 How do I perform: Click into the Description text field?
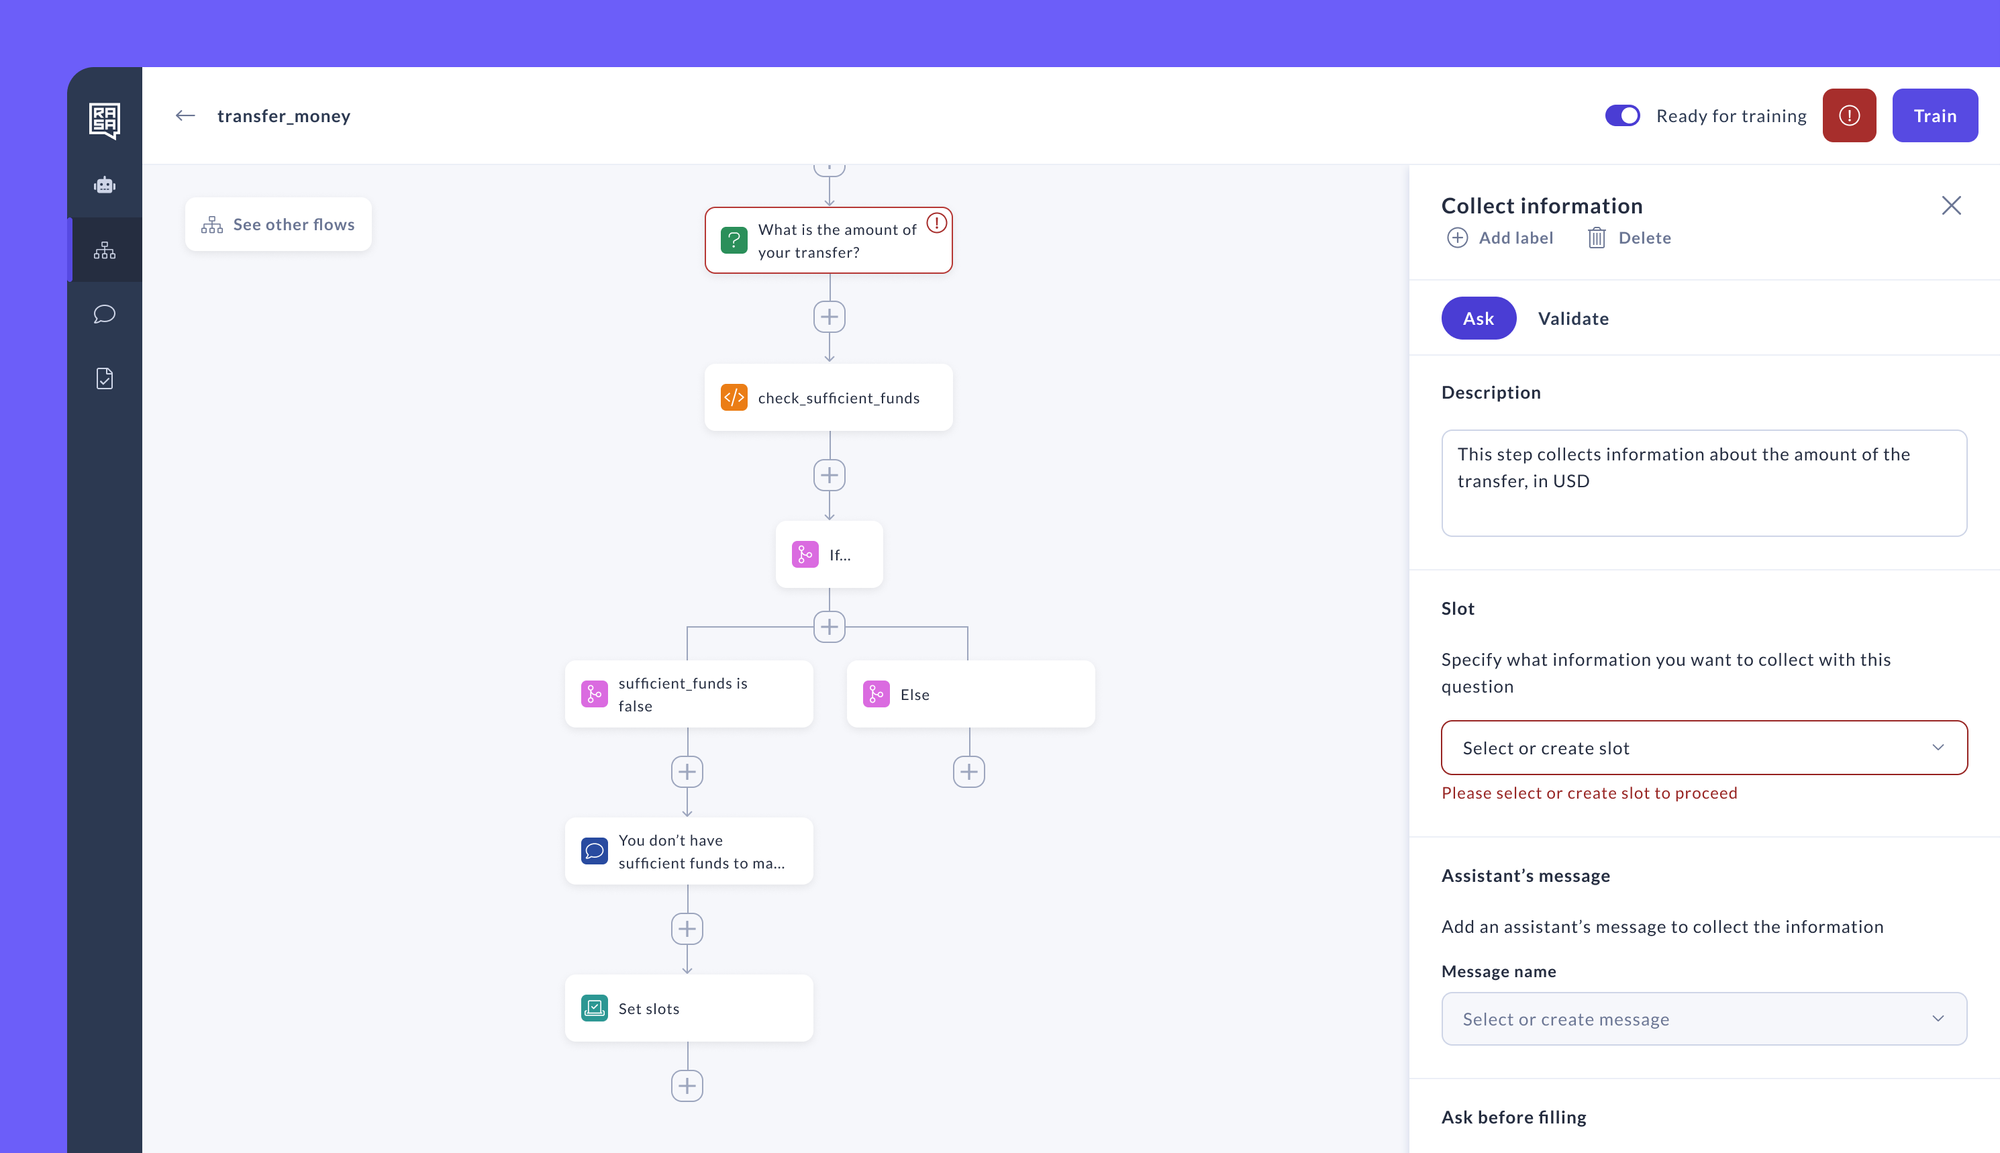1703,483
